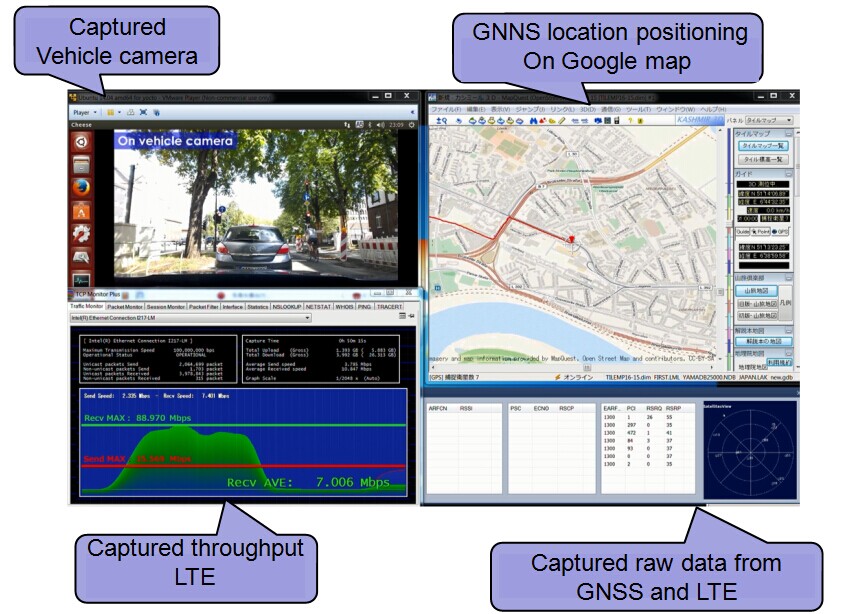Click the 凡例 legend button

point(785,302)
